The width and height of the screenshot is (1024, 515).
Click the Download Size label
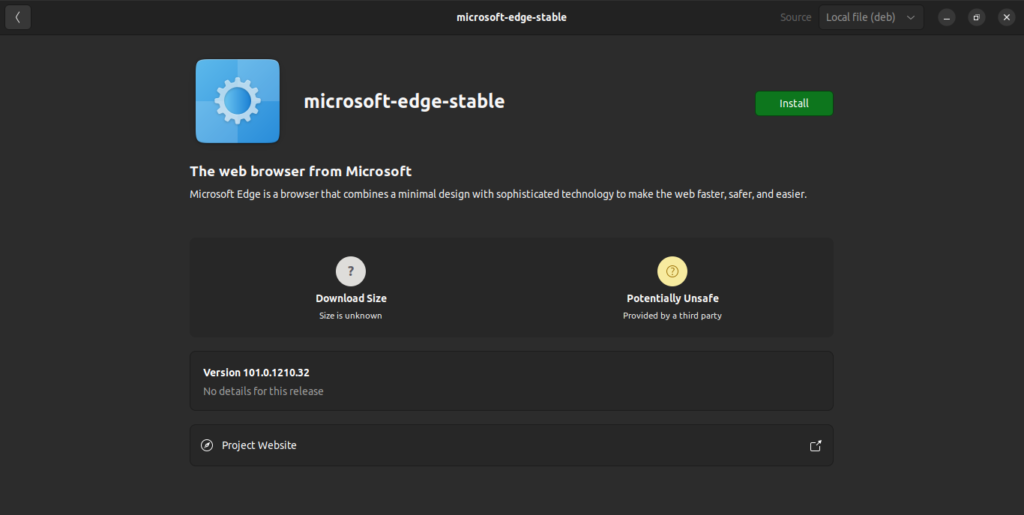coord(351,298)
